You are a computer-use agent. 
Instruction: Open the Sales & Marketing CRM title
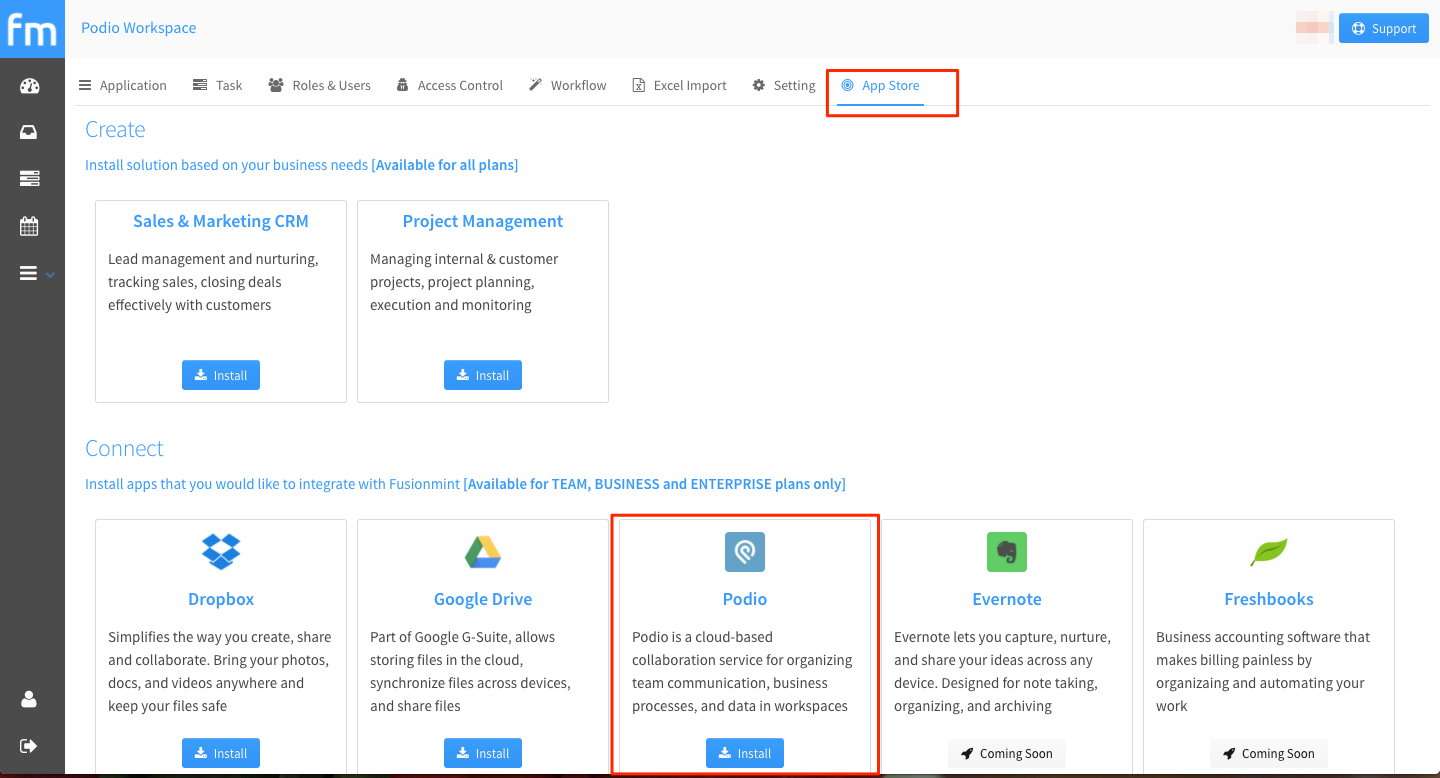click(x=221, y=221)
